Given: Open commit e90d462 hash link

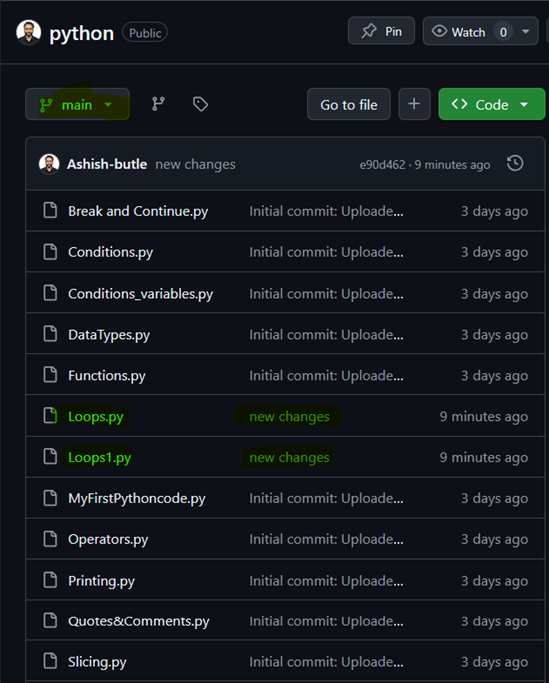Looking at the screenshot, I should point(382,165).
